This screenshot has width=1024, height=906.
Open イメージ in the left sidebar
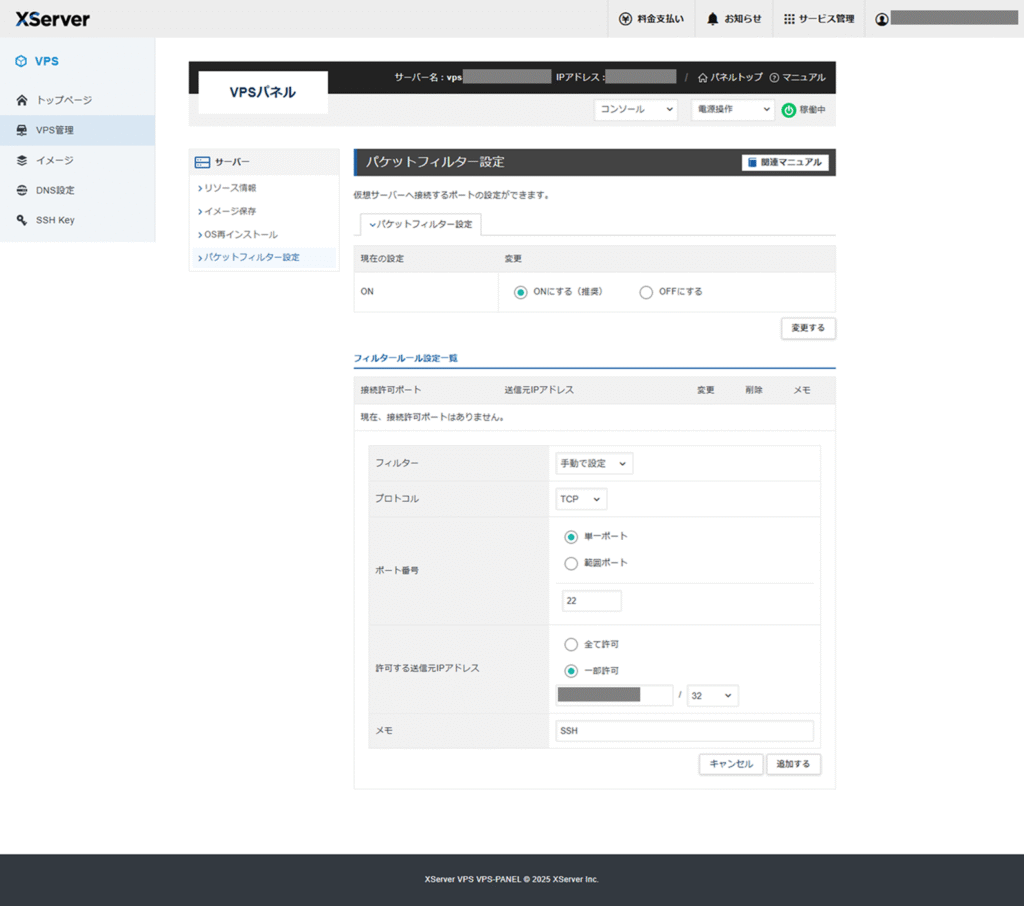click(x=55, y=160)
